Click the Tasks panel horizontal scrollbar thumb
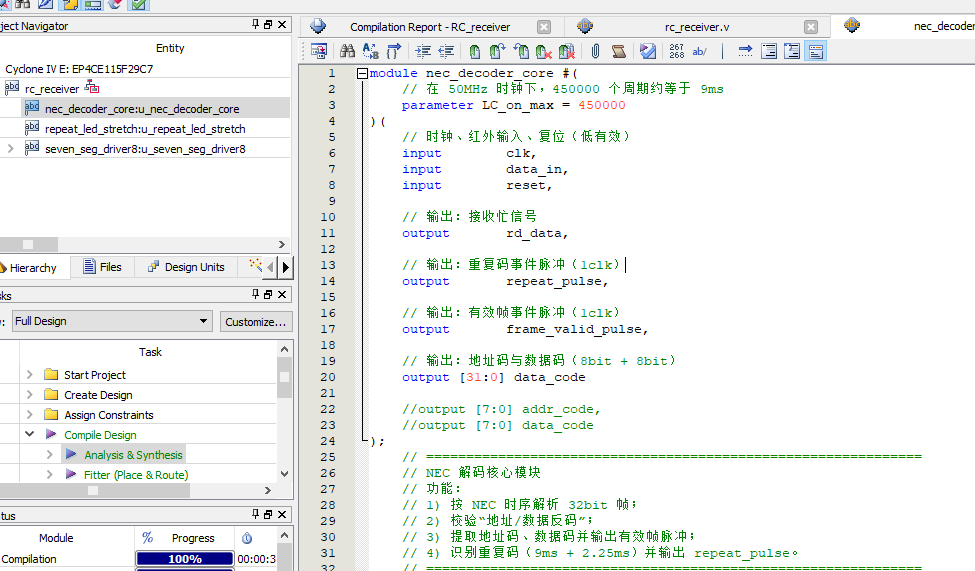 click(x=95, y=490)
